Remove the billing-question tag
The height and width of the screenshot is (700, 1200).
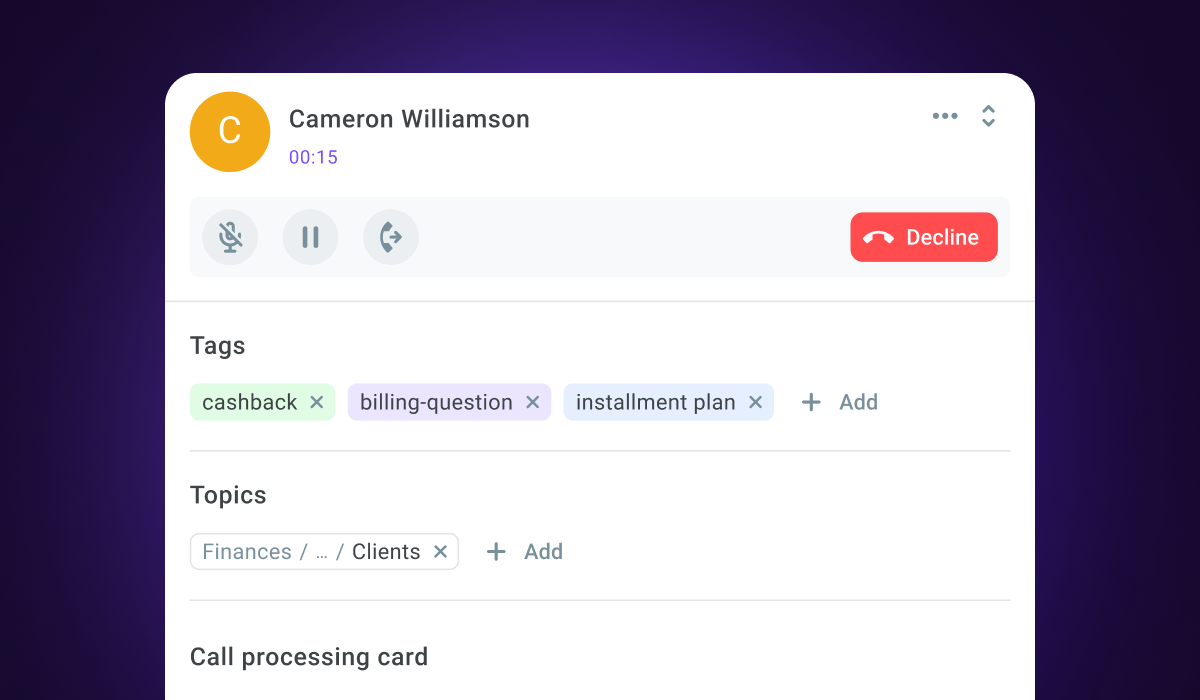click(532, 402)
